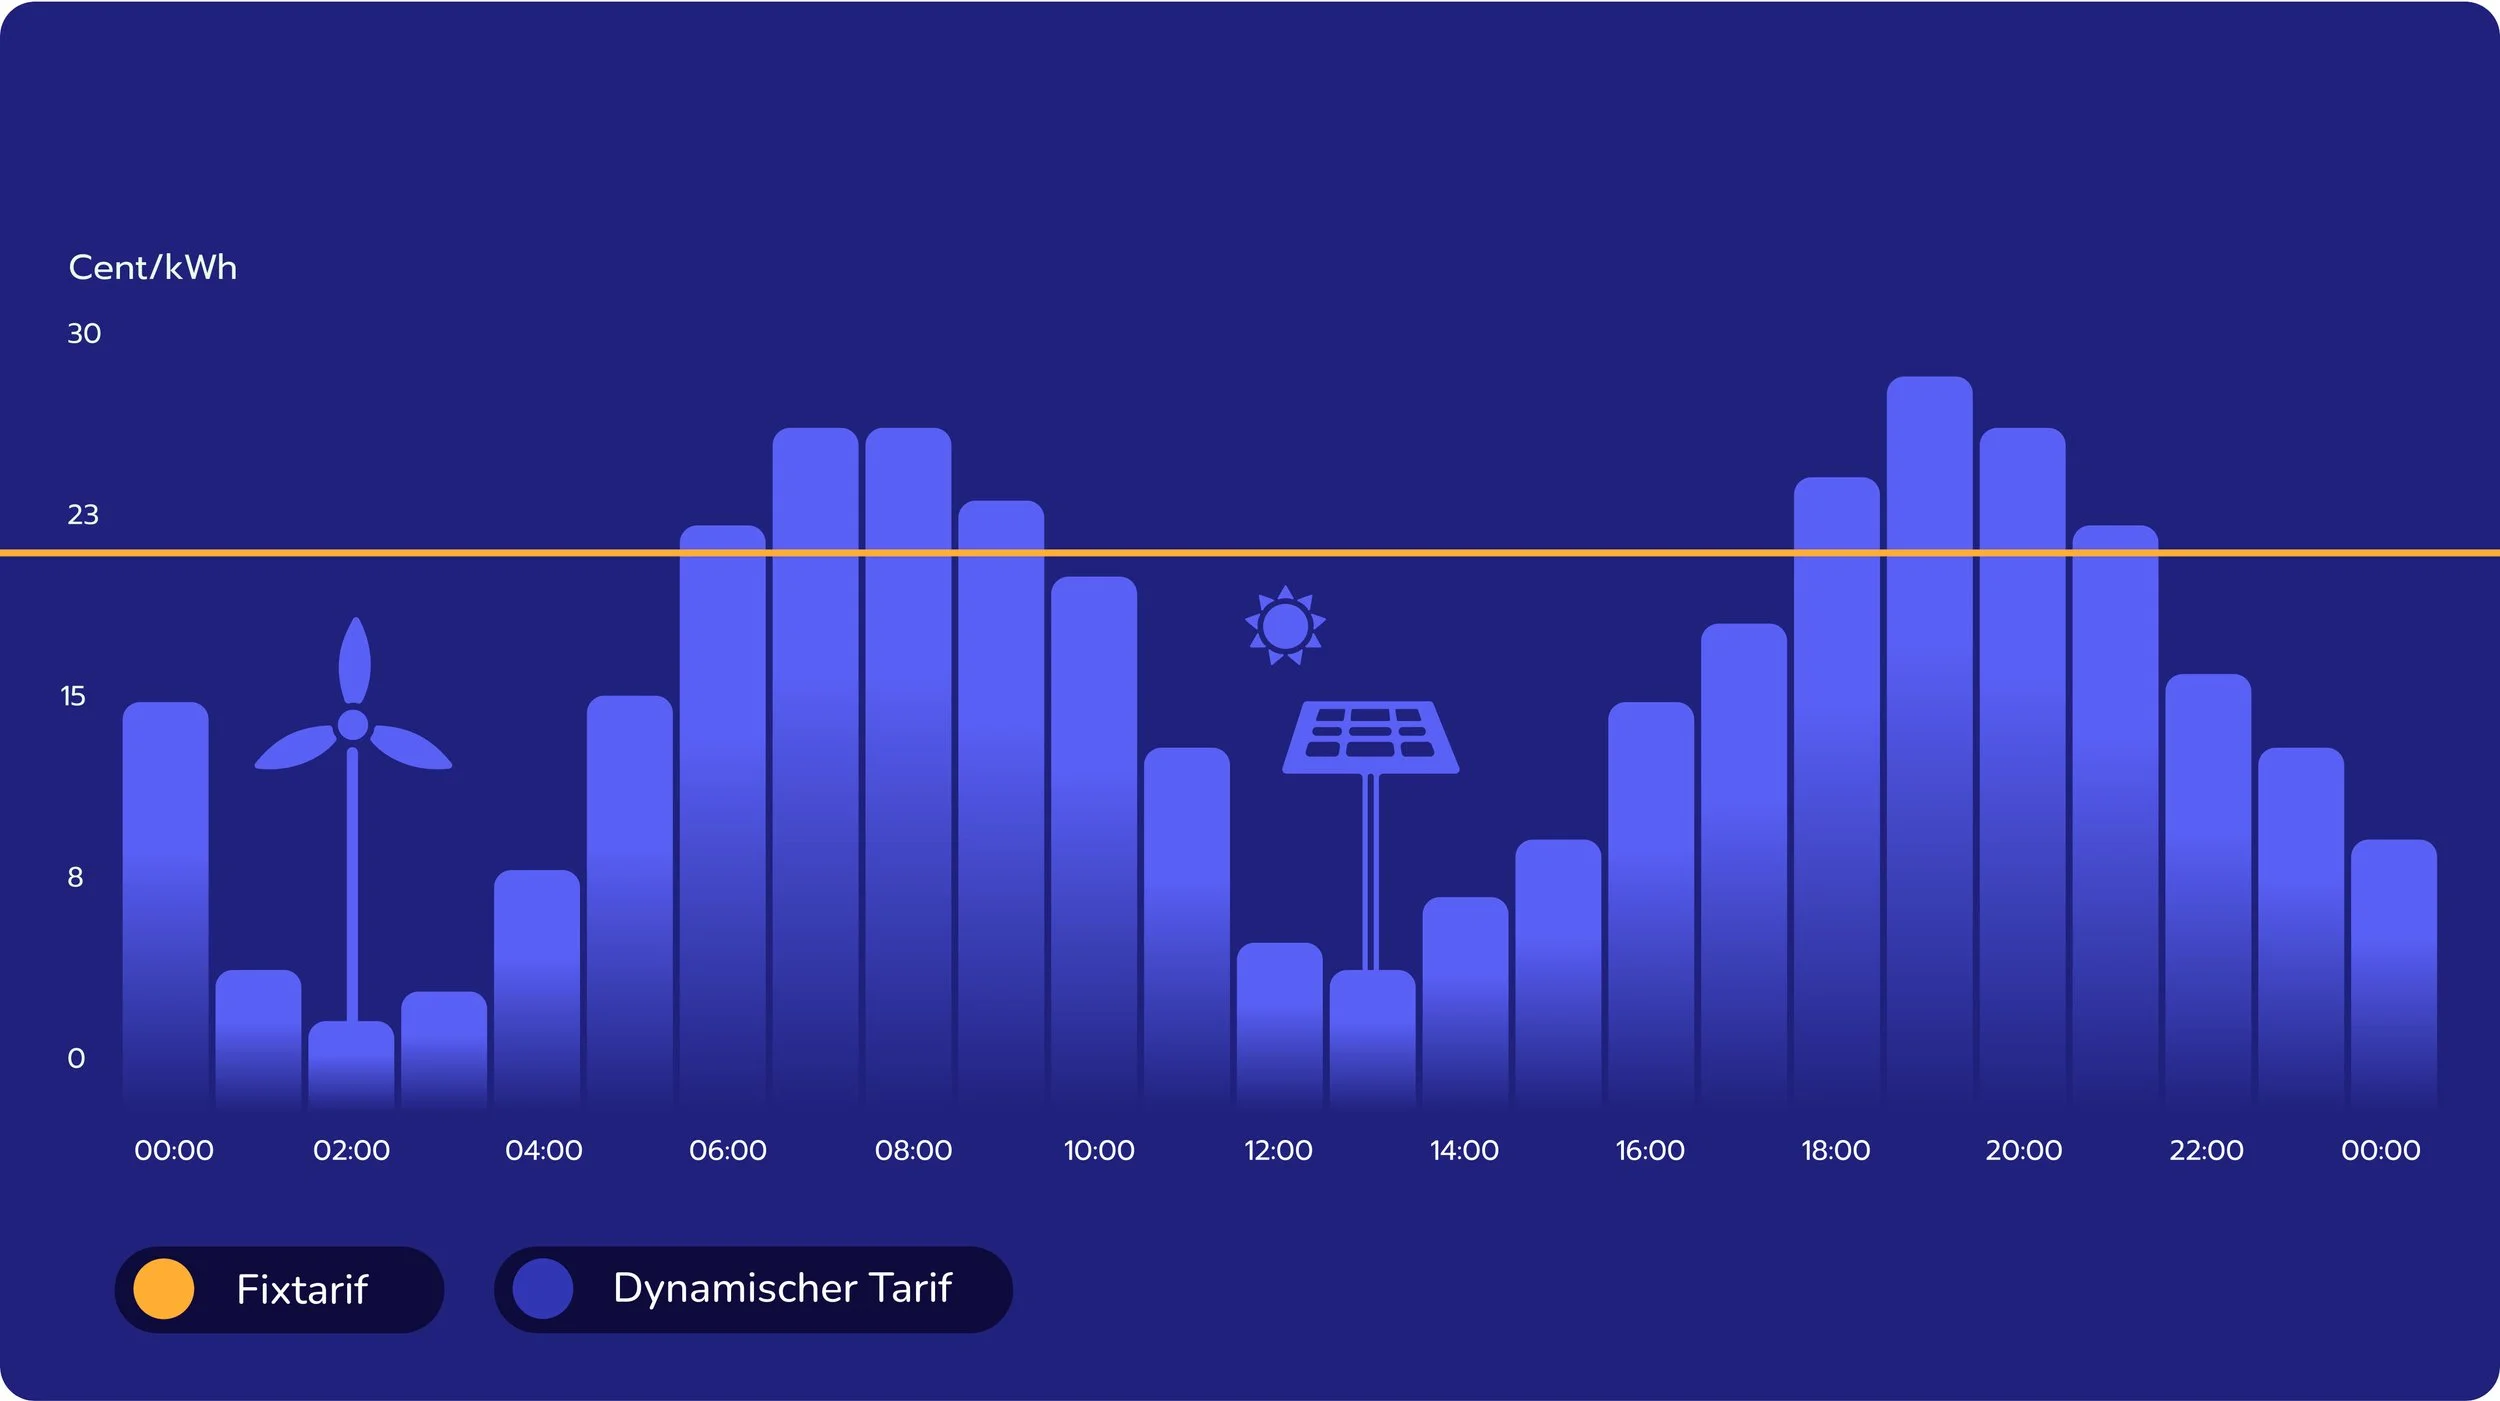Screen dimensions: 2500x1401
Task: Click the 30 value on y-axis
Action: point(84,333)
